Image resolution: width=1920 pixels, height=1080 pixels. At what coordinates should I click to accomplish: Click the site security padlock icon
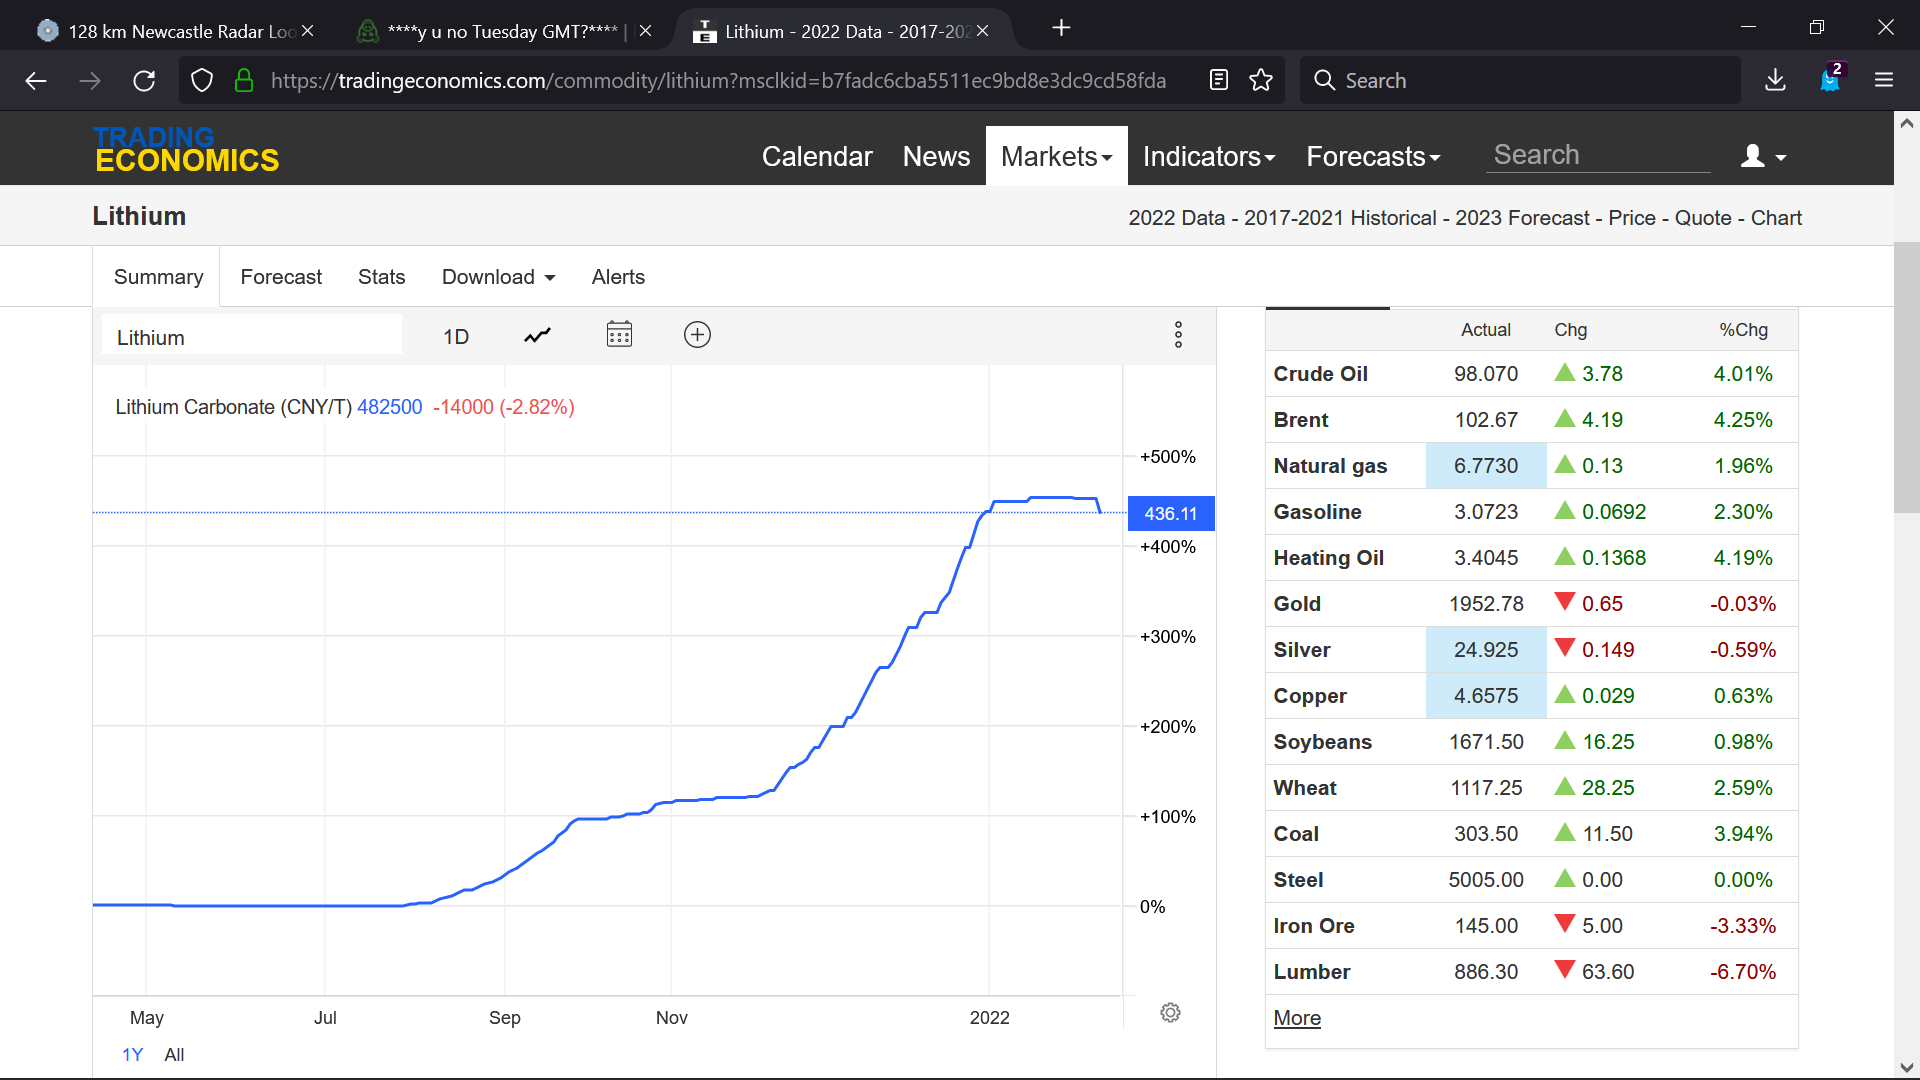click(x=243, y=81)
